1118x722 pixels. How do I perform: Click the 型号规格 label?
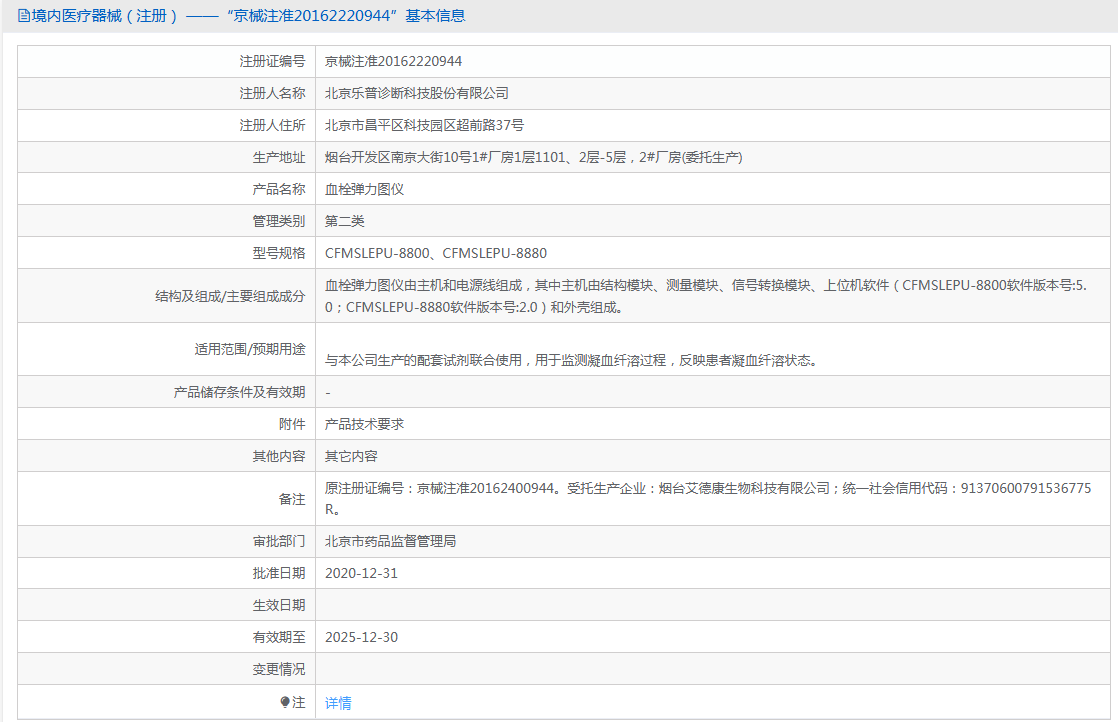279,253
